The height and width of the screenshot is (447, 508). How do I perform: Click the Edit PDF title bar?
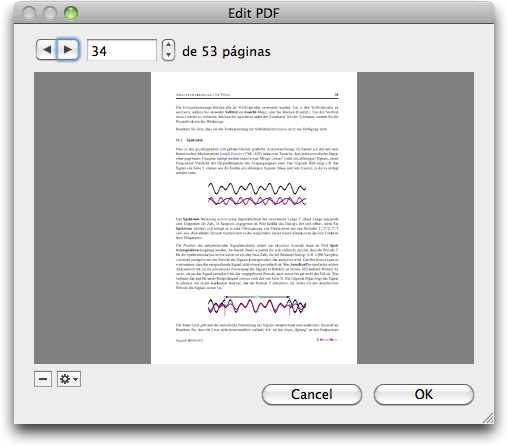click(254, 13)
